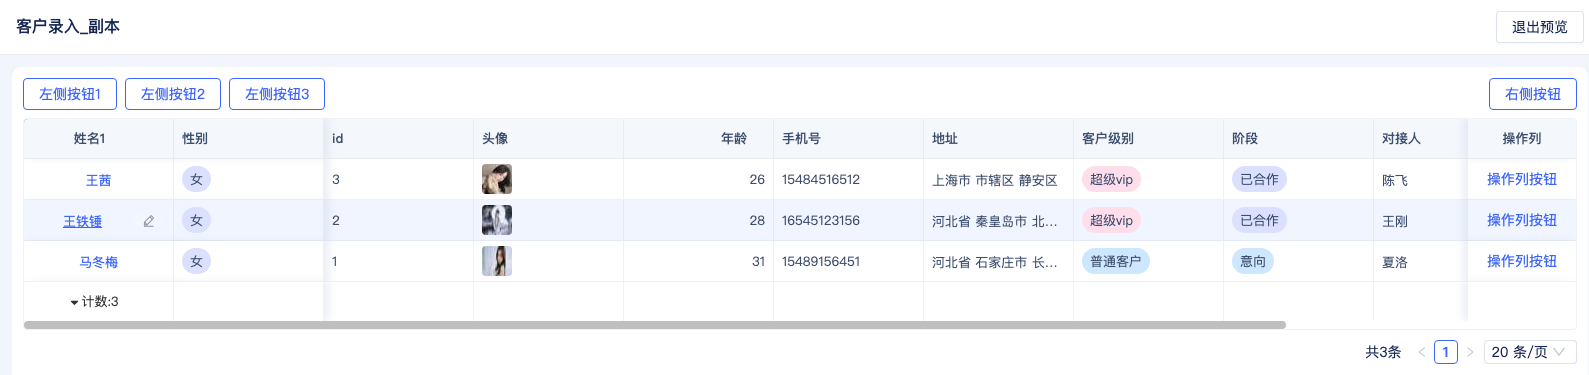
Task: Open the avatar thumbnail in 王茜's row
Action: coord(497,179)
